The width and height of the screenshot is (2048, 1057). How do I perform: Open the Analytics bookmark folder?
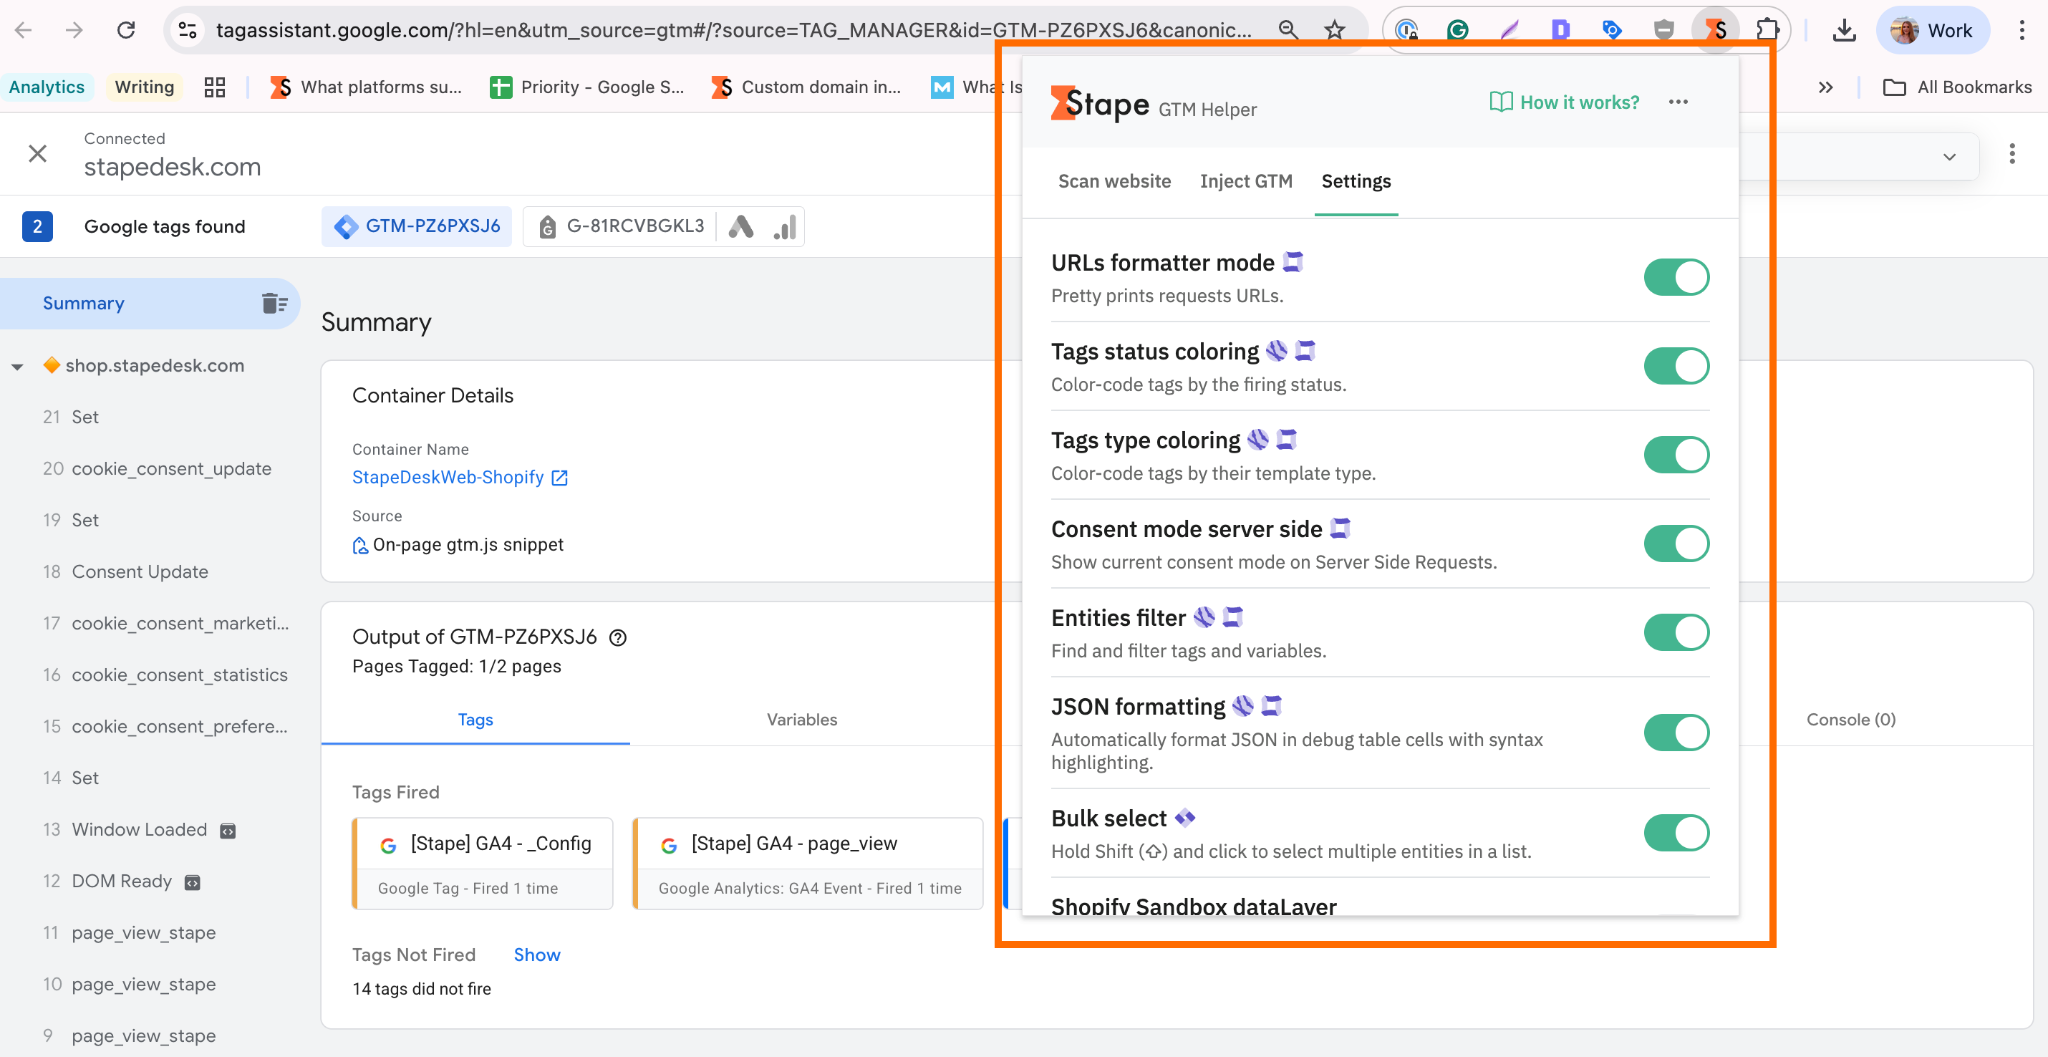(x=47, y=87)
